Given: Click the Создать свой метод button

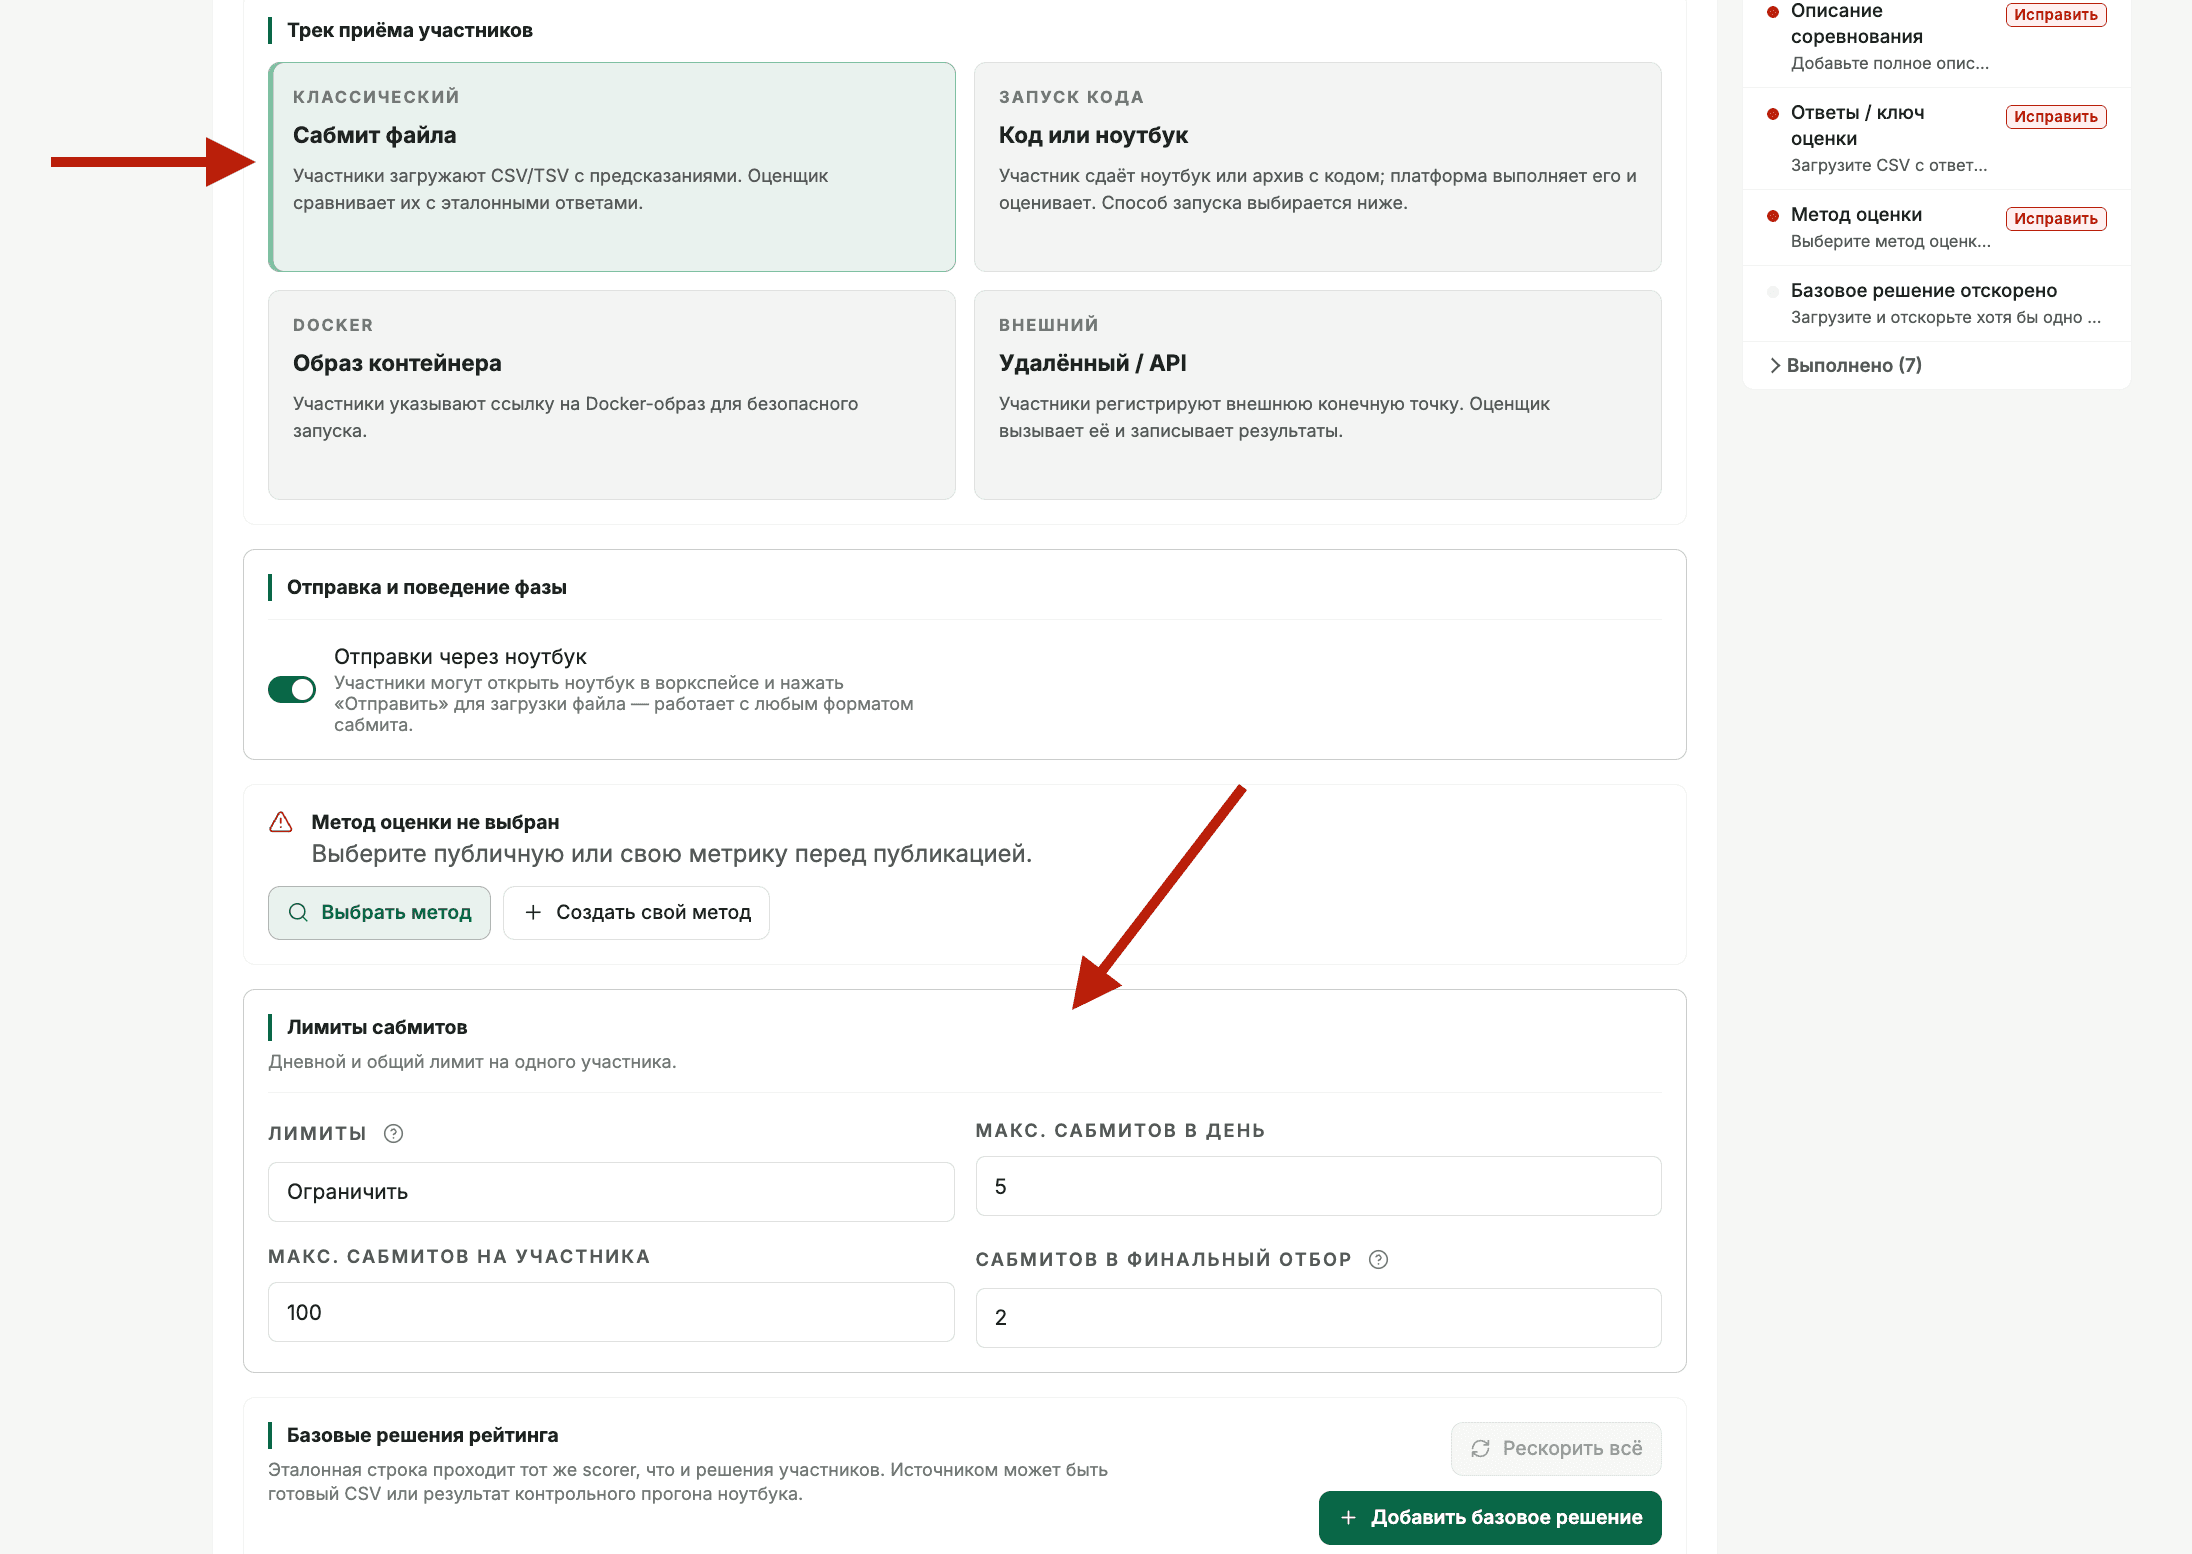Looking at the screenshot, I should [x=636, y=912].
